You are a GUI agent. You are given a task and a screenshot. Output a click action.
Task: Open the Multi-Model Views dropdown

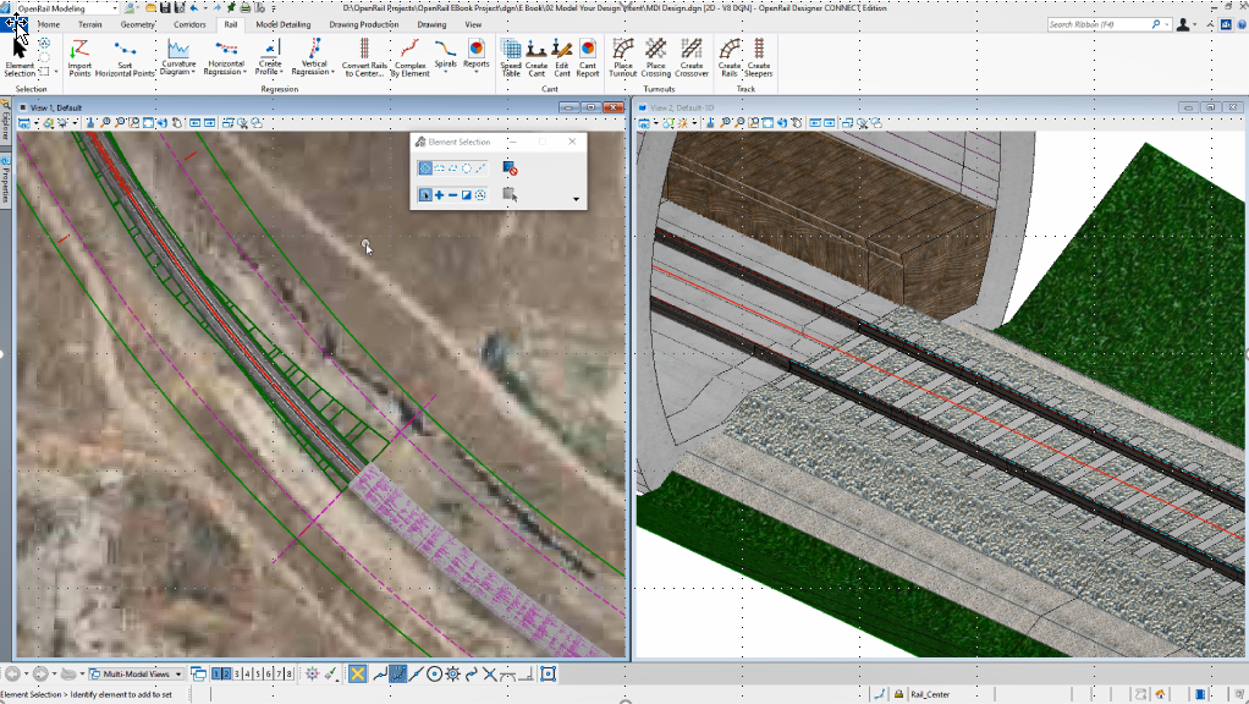click(178, 674)
